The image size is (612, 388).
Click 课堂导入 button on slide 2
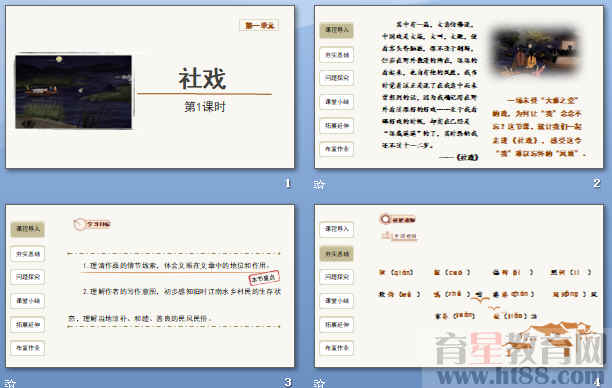(336, 30)
